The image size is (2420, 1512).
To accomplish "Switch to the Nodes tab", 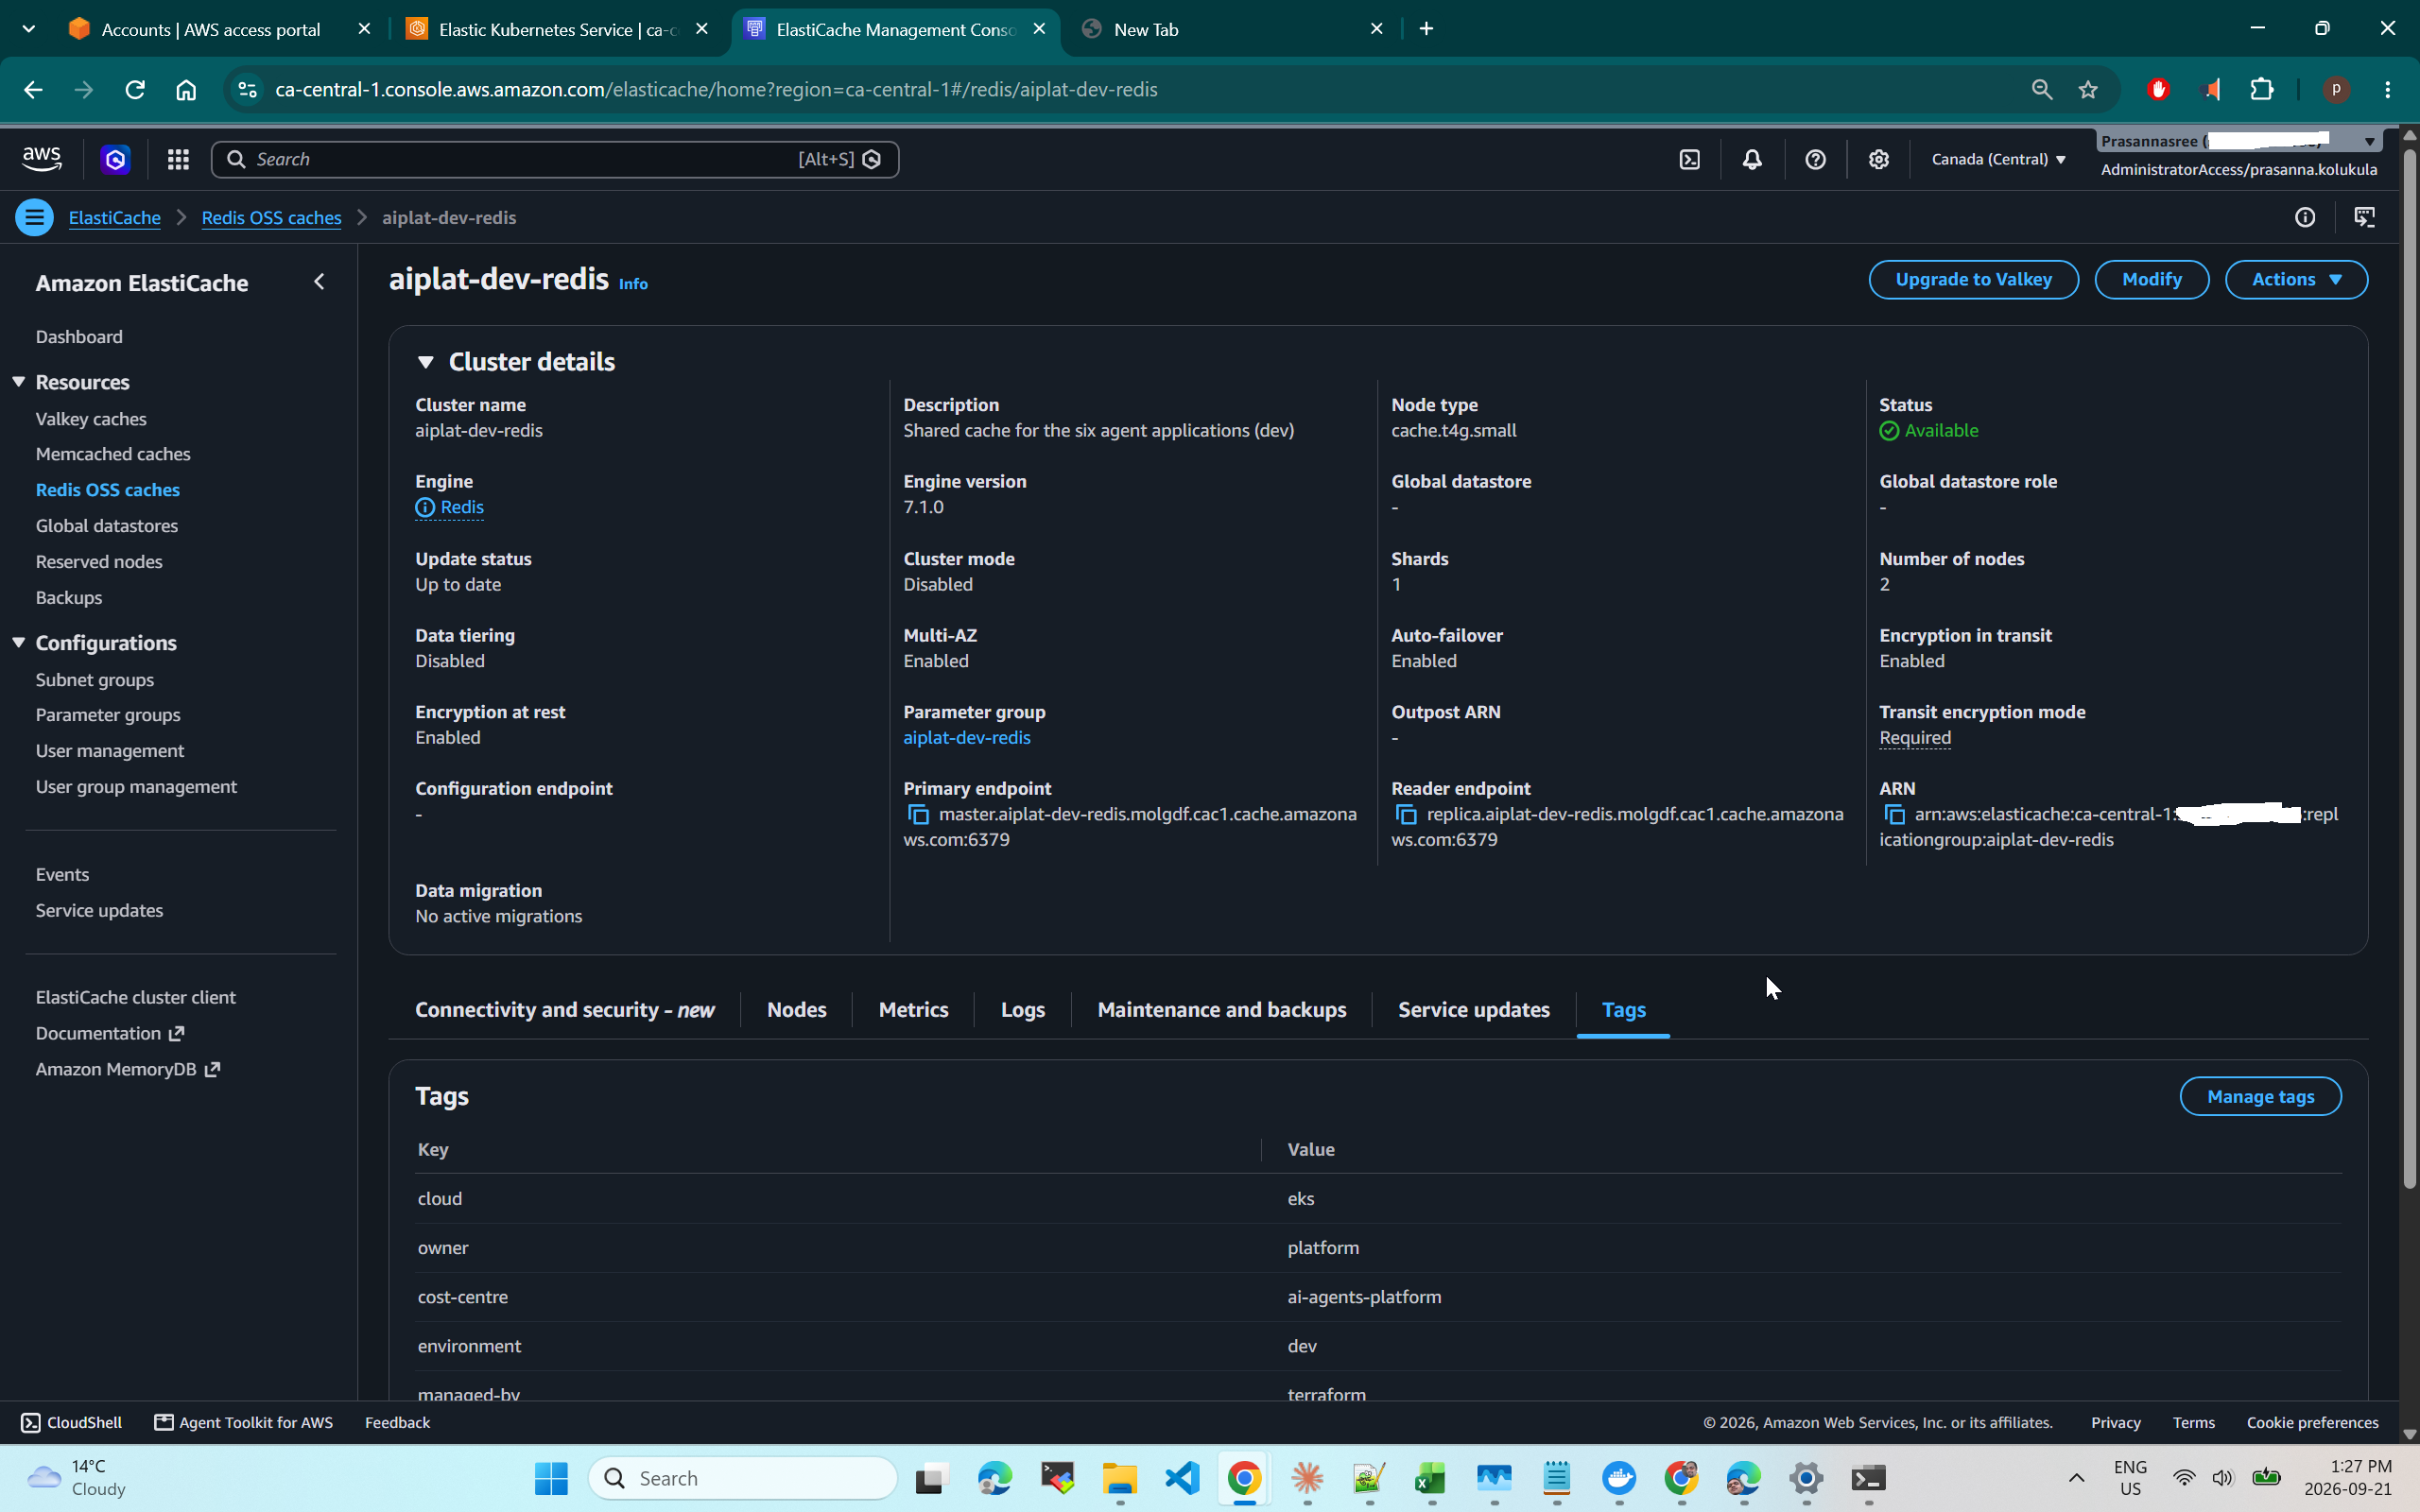I will 796,1009.
